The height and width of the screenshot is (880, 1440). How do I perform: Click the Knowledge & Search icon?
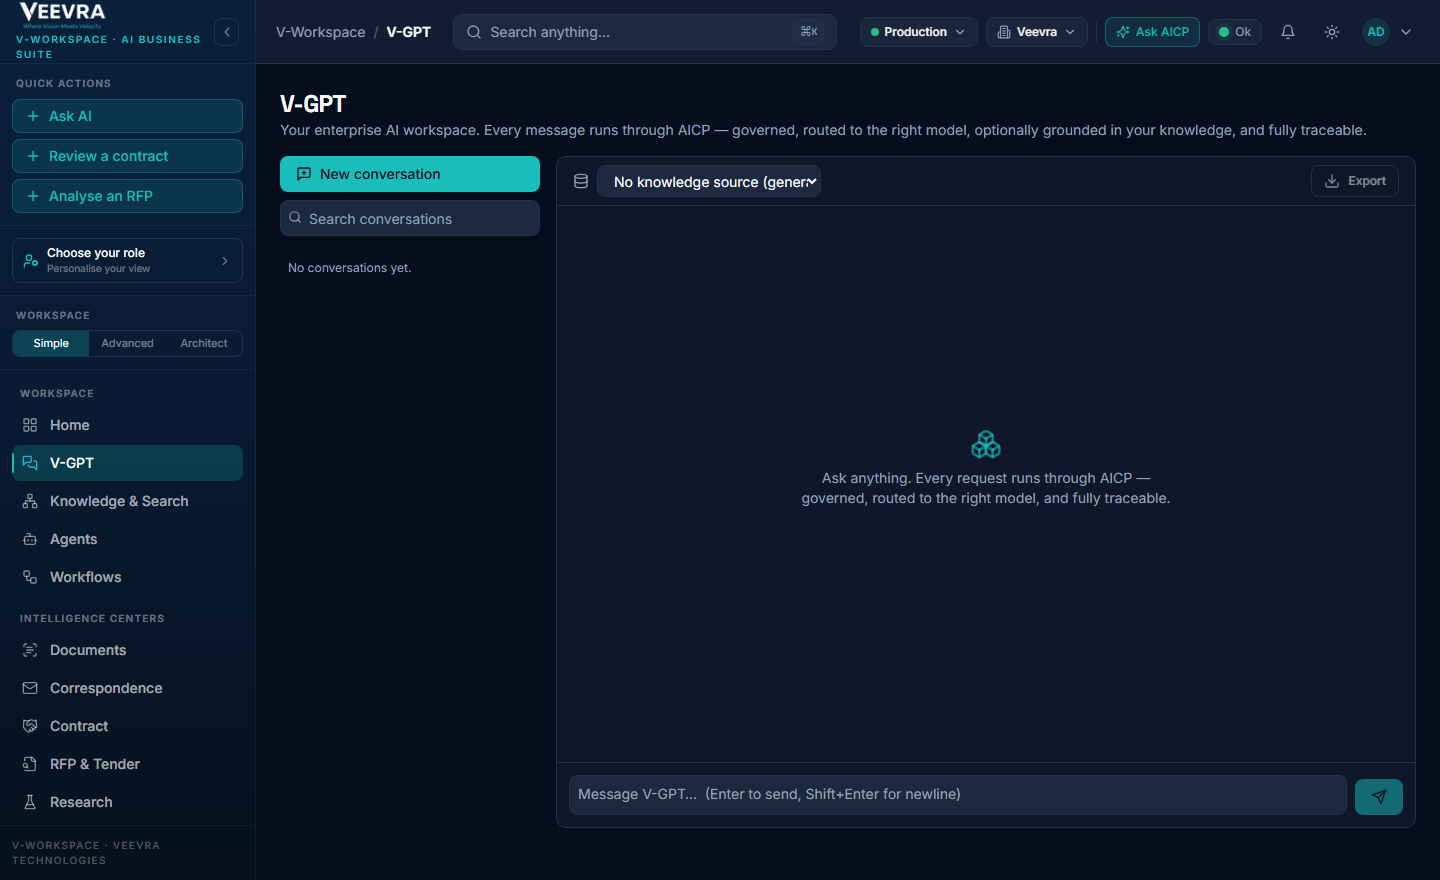30,501
